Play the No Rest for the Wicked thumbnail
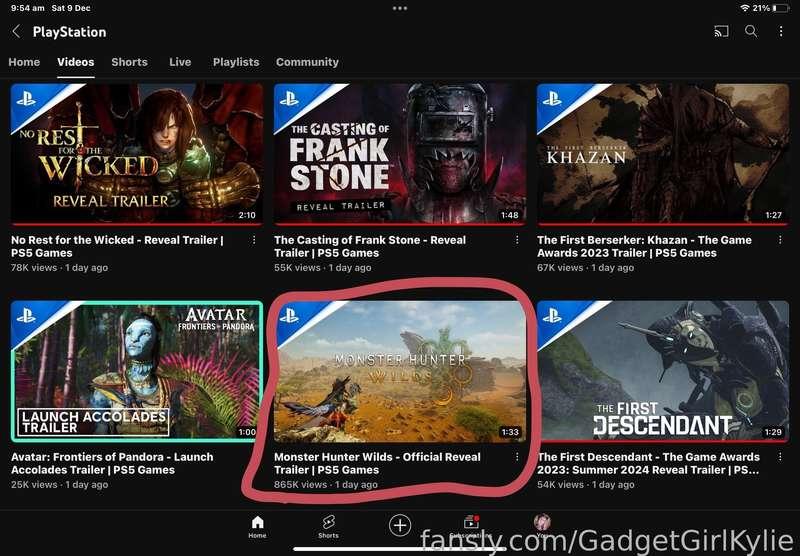Screen dimensions: 800x556 click(137, 154)
